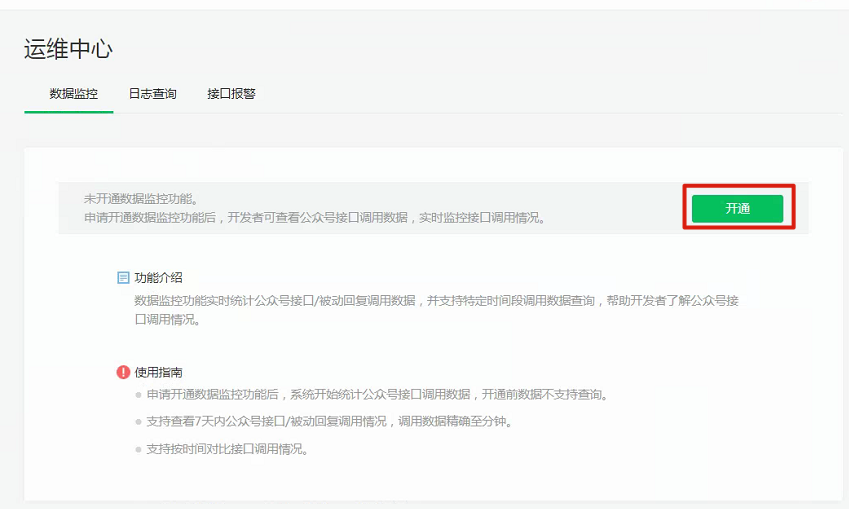Click the 功能介绍 heading text
The image size is (849, 509).
tap(158, 278)
